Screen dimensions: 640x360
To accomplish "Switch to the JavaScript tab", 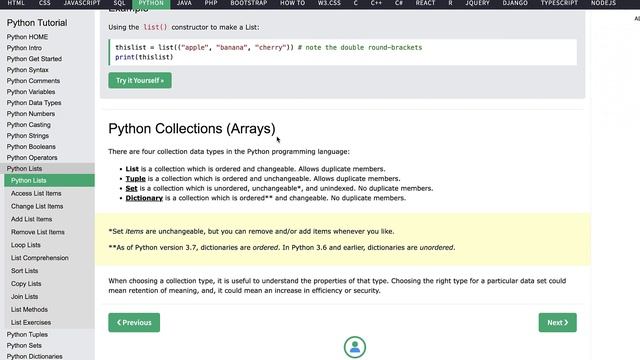I will pos(82,3).
